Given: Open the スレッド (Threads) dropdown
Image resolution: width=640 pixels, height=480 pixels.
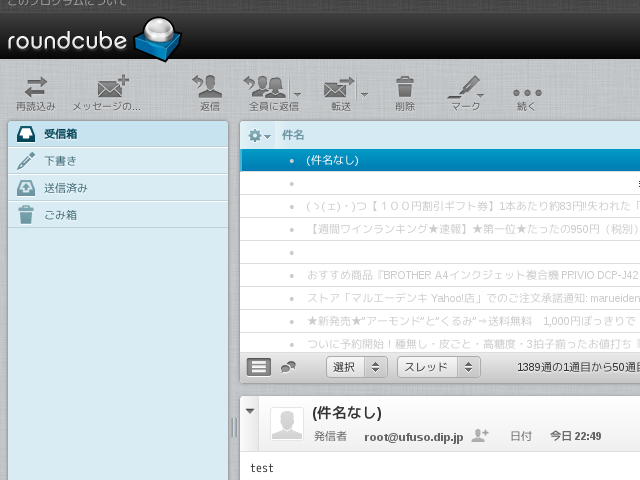Looking at the screenshot, I should (x=434, y=367).
